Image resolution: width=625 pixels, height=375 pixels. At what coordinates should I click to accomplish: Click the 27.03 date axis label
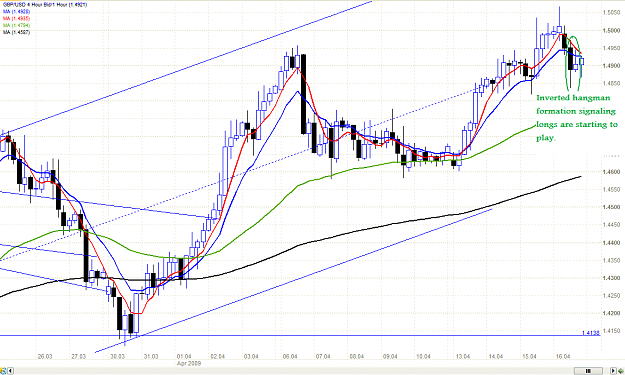pyautogui.click(x=79, y=356)
